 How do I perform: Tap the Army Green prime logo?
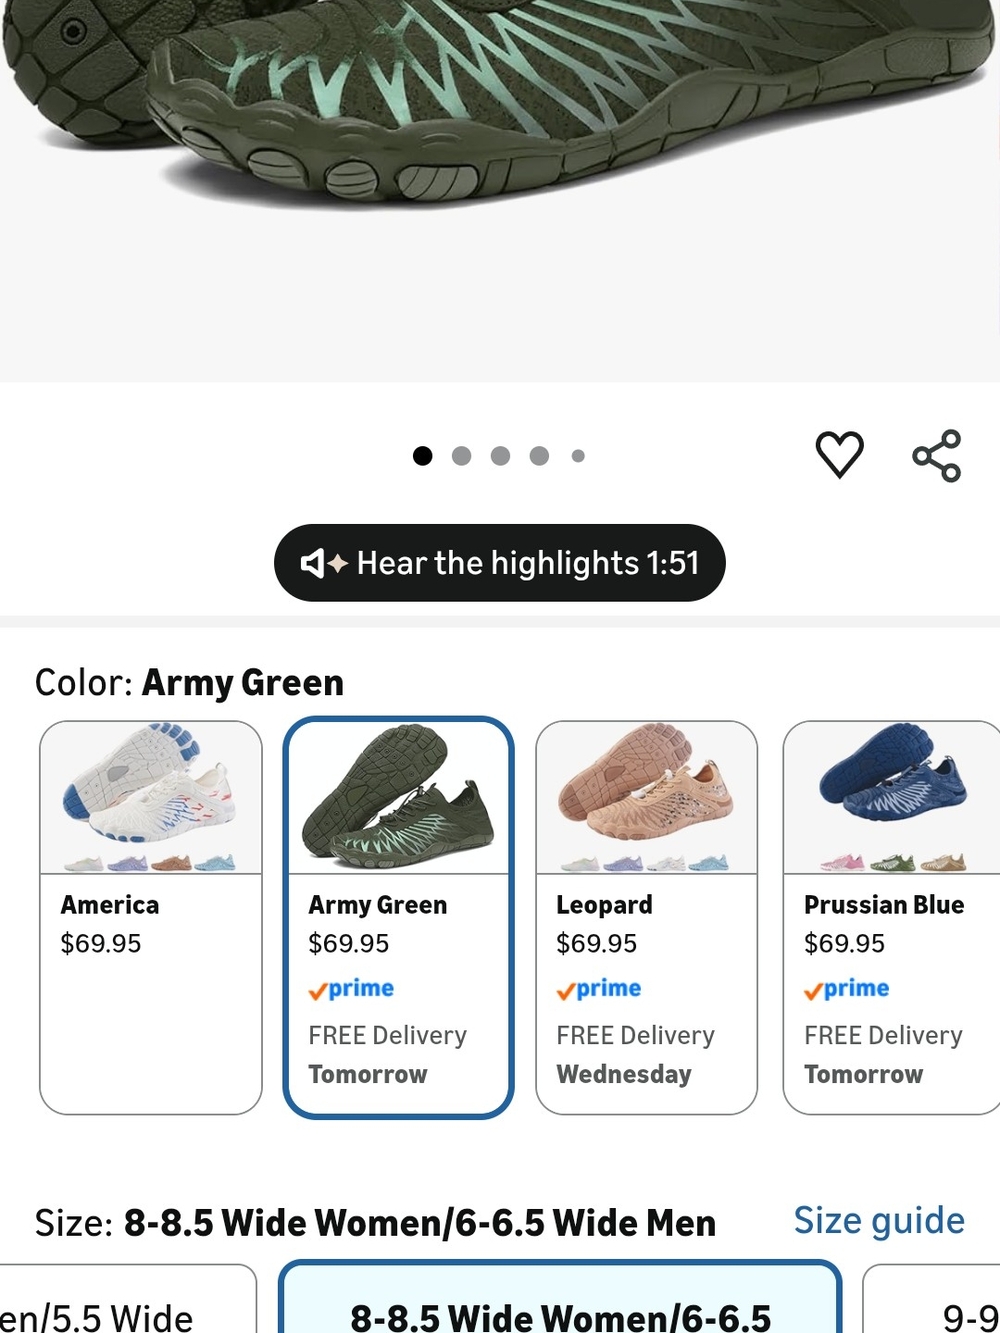coord(351,989)
